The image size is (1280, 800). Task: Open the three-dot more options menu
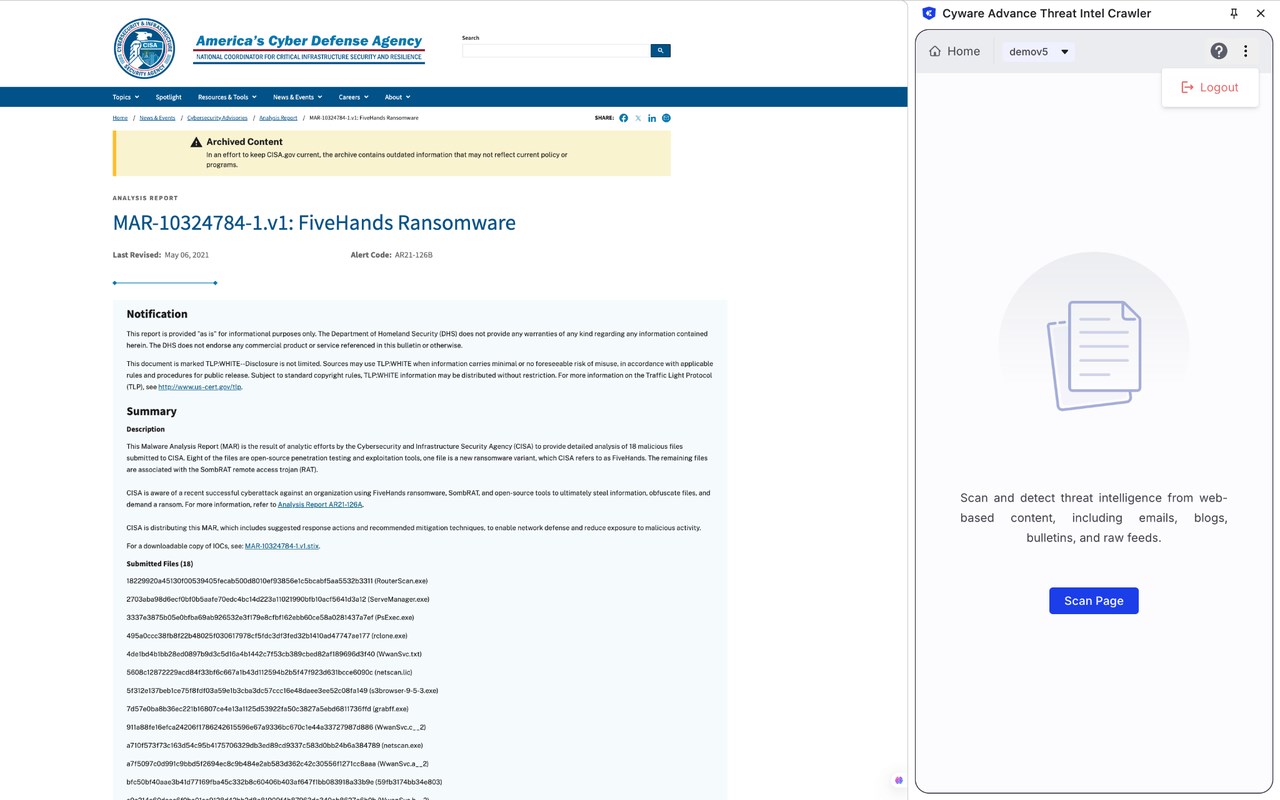1246,51
